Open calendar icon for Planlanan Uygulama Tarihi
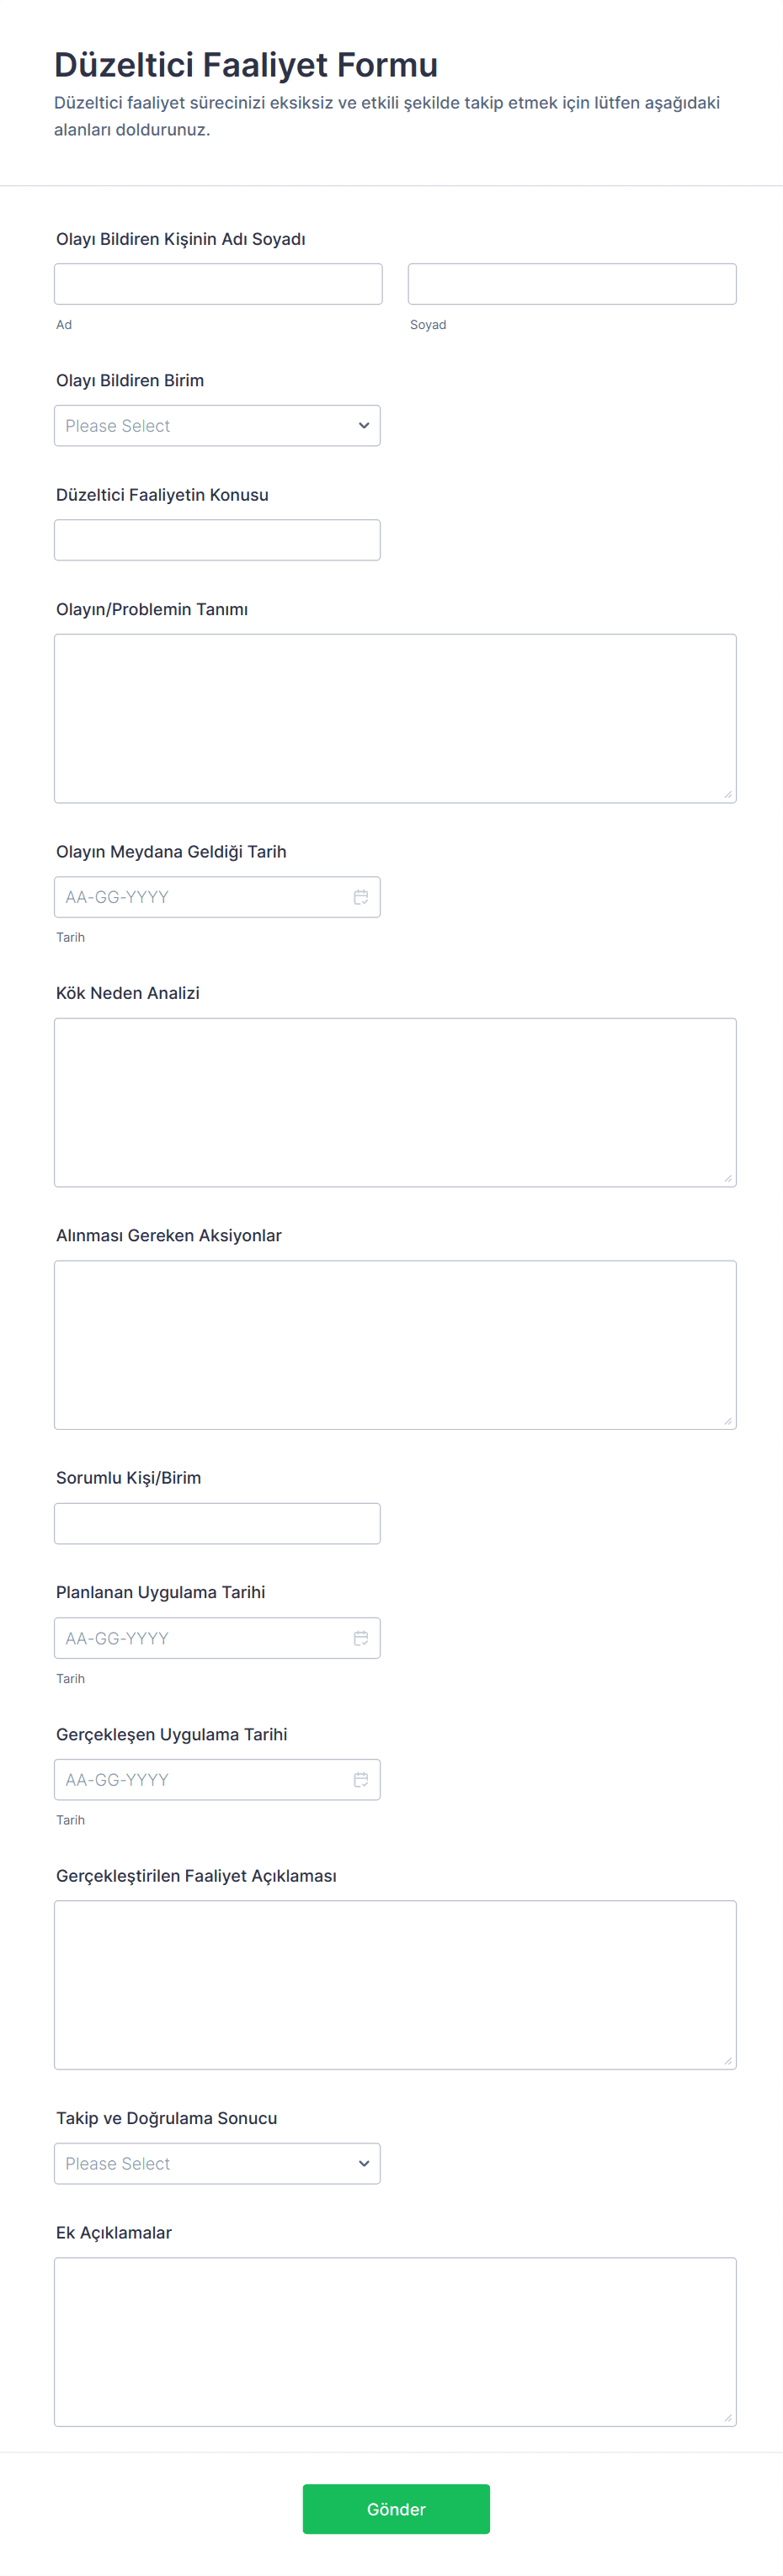The width and height of the screenshot is (783, 2576). coord(361,1638)
